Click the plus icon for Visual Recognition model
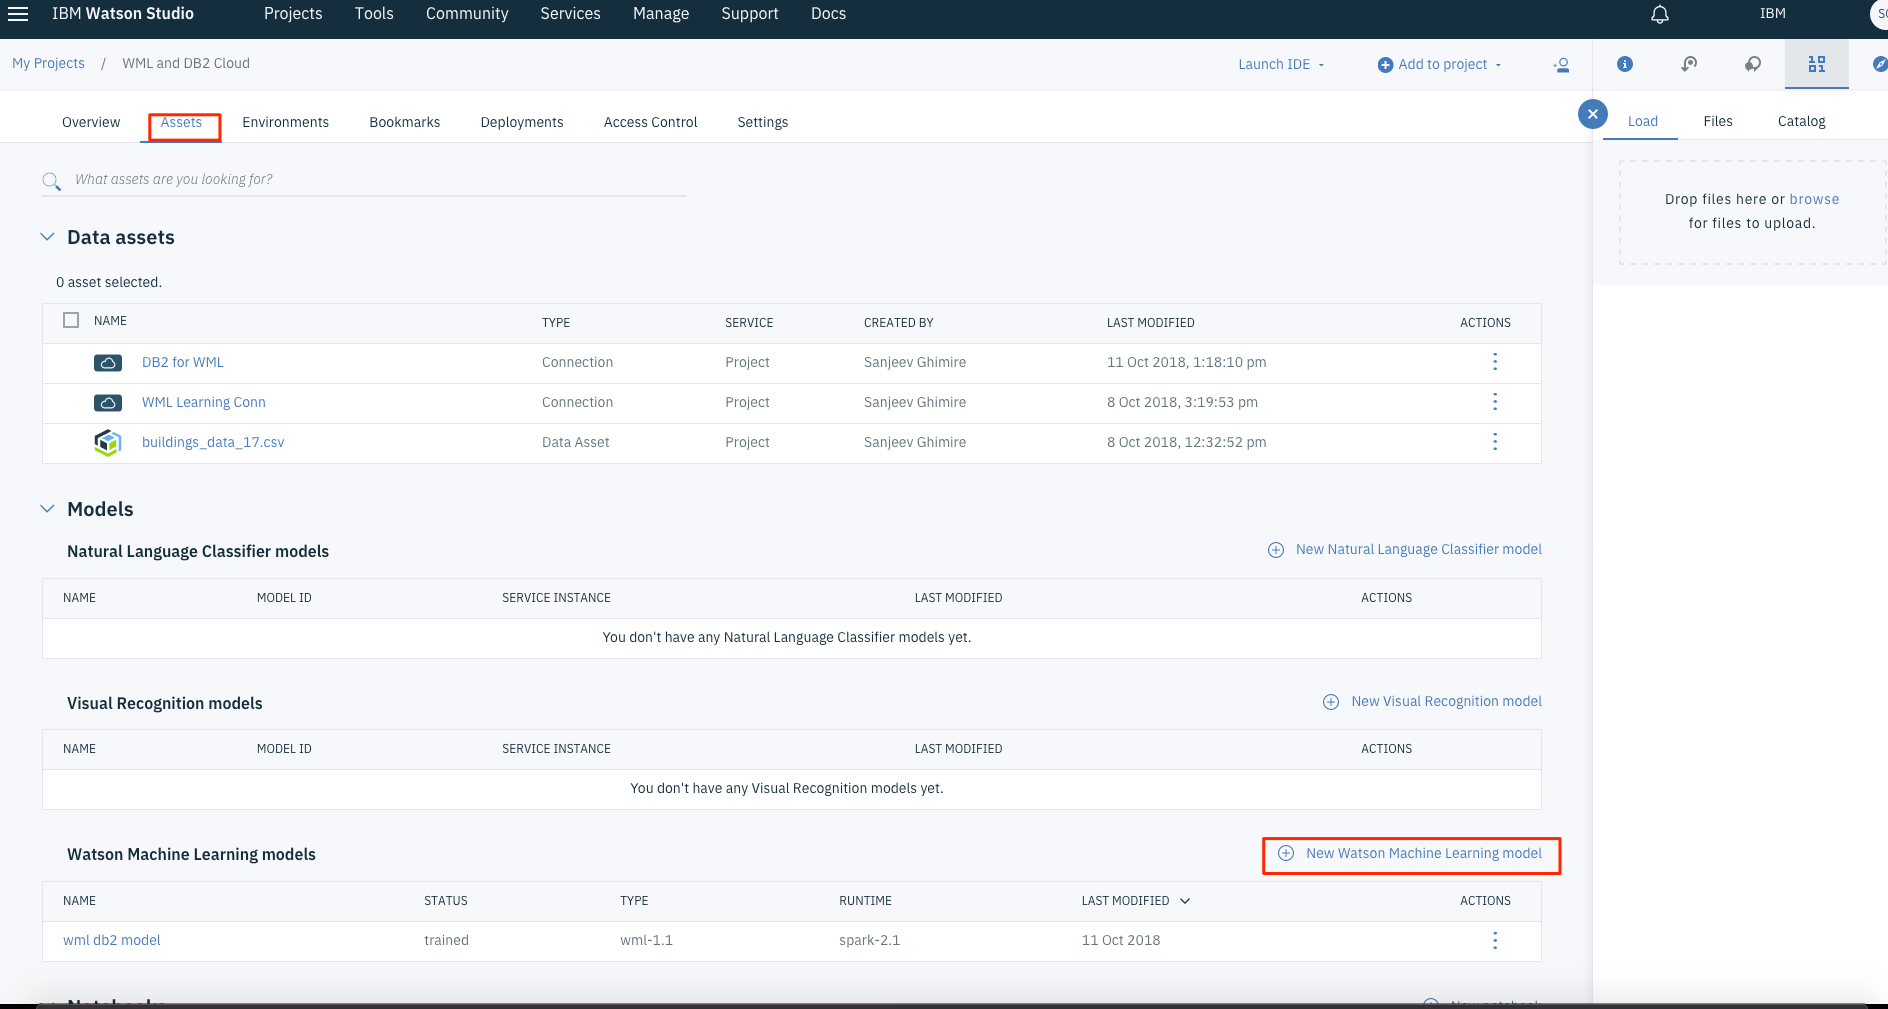 point(1331,702)
